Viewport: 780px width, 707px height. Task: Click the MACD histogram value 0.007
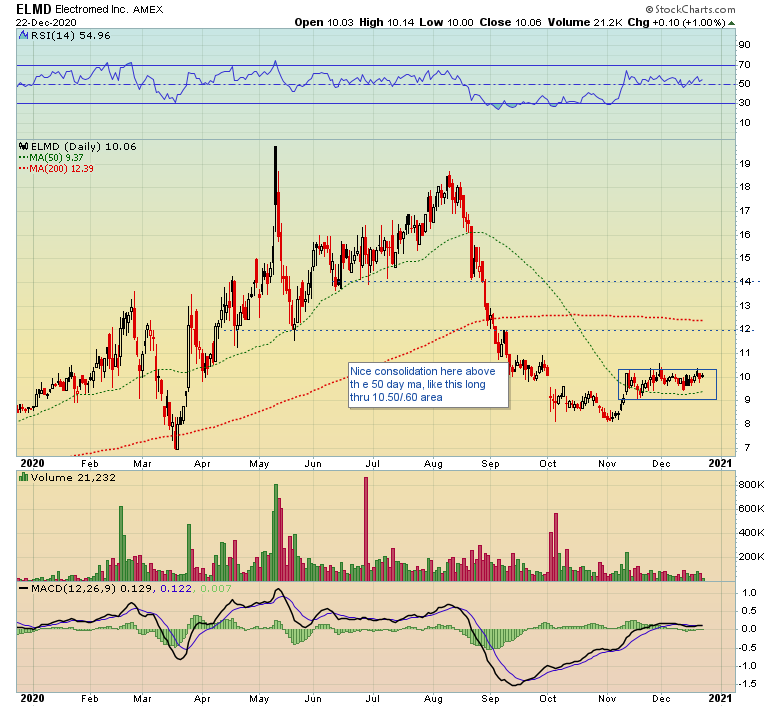pos(216,588)
